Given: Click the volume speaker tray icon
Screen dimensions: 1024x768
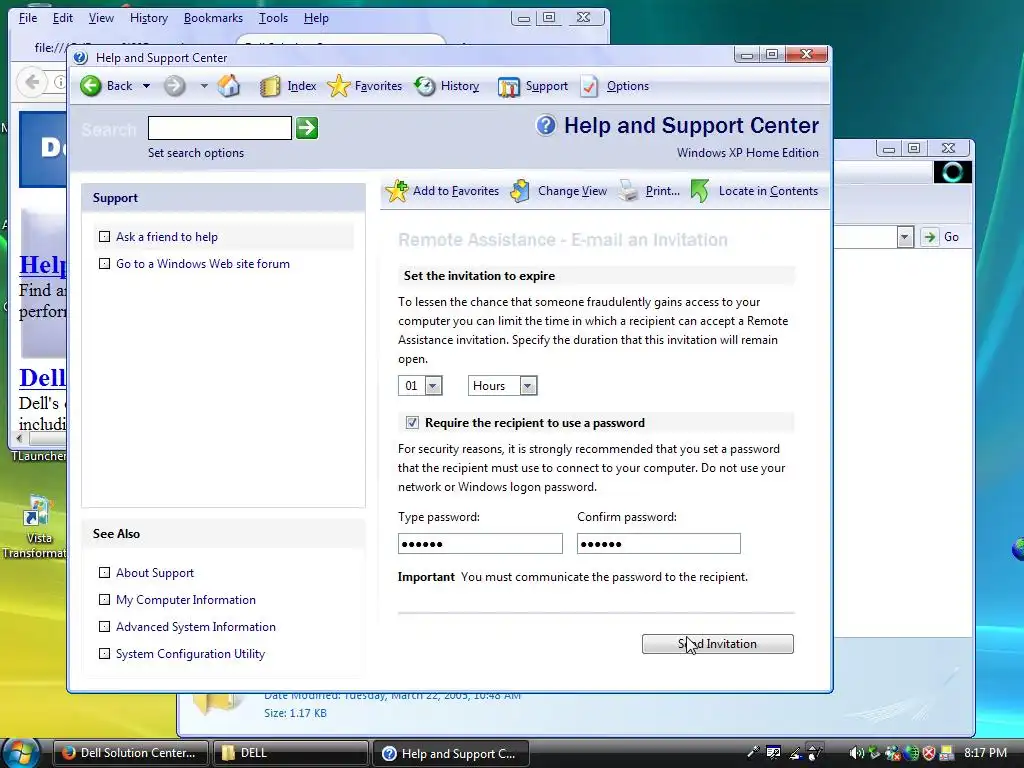Looking at the screenshot, I should [856, 753].
